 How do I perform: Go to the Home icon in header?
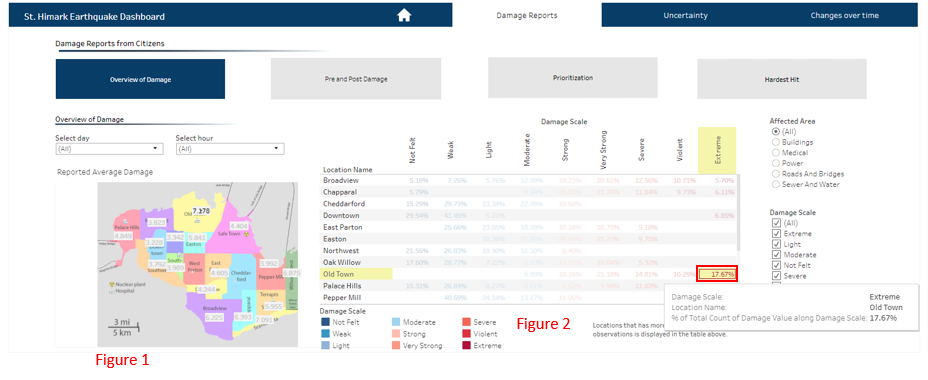click(404, 15)
